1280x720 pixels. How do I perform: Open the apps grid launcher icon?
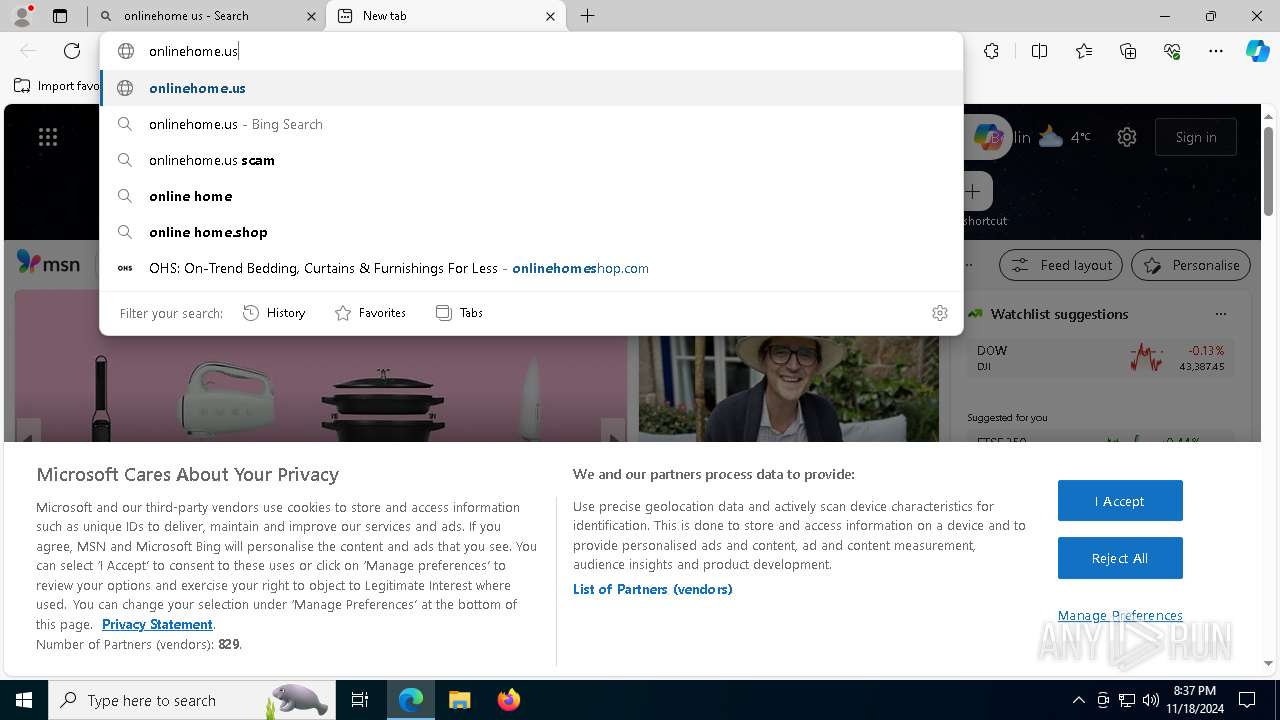click(x=48, y=137)
